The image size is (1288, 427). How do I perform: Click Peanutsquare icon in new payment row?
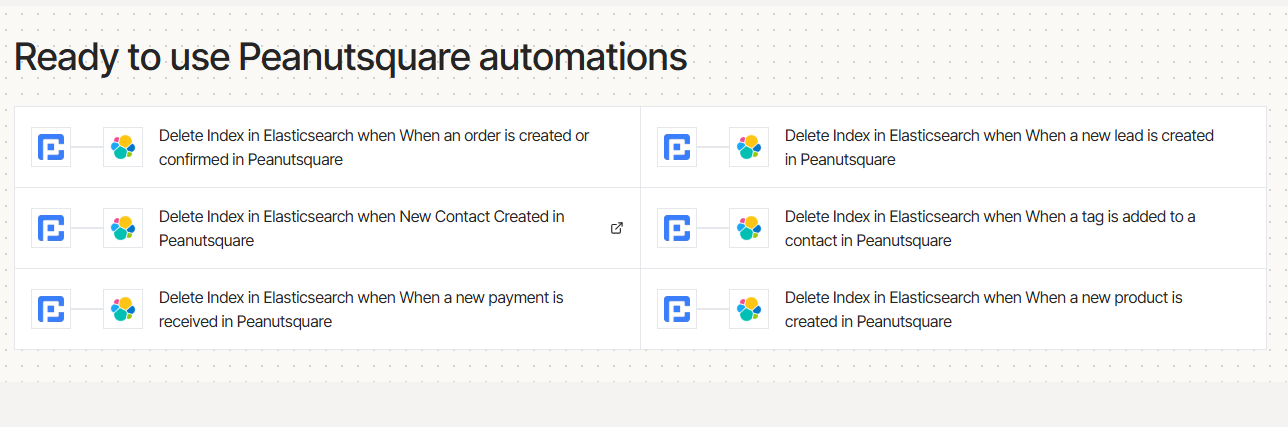[x=51, y=309]
